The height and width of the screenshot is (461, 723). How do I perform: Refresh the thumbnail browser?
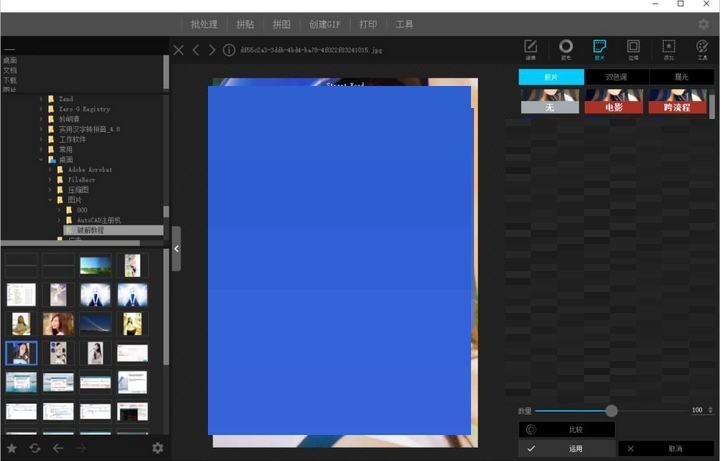pyautogui.click(x=35, y=448)
